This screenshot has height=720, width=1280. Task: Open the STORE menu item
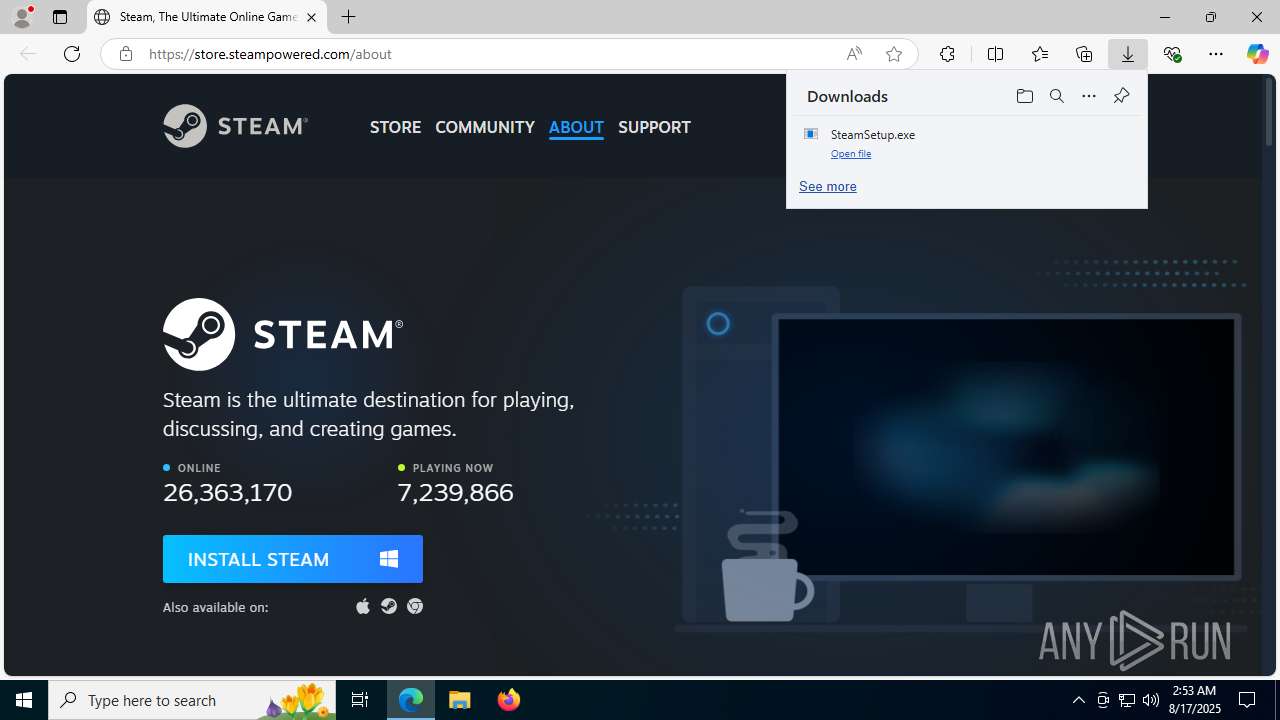click(396, 127)
